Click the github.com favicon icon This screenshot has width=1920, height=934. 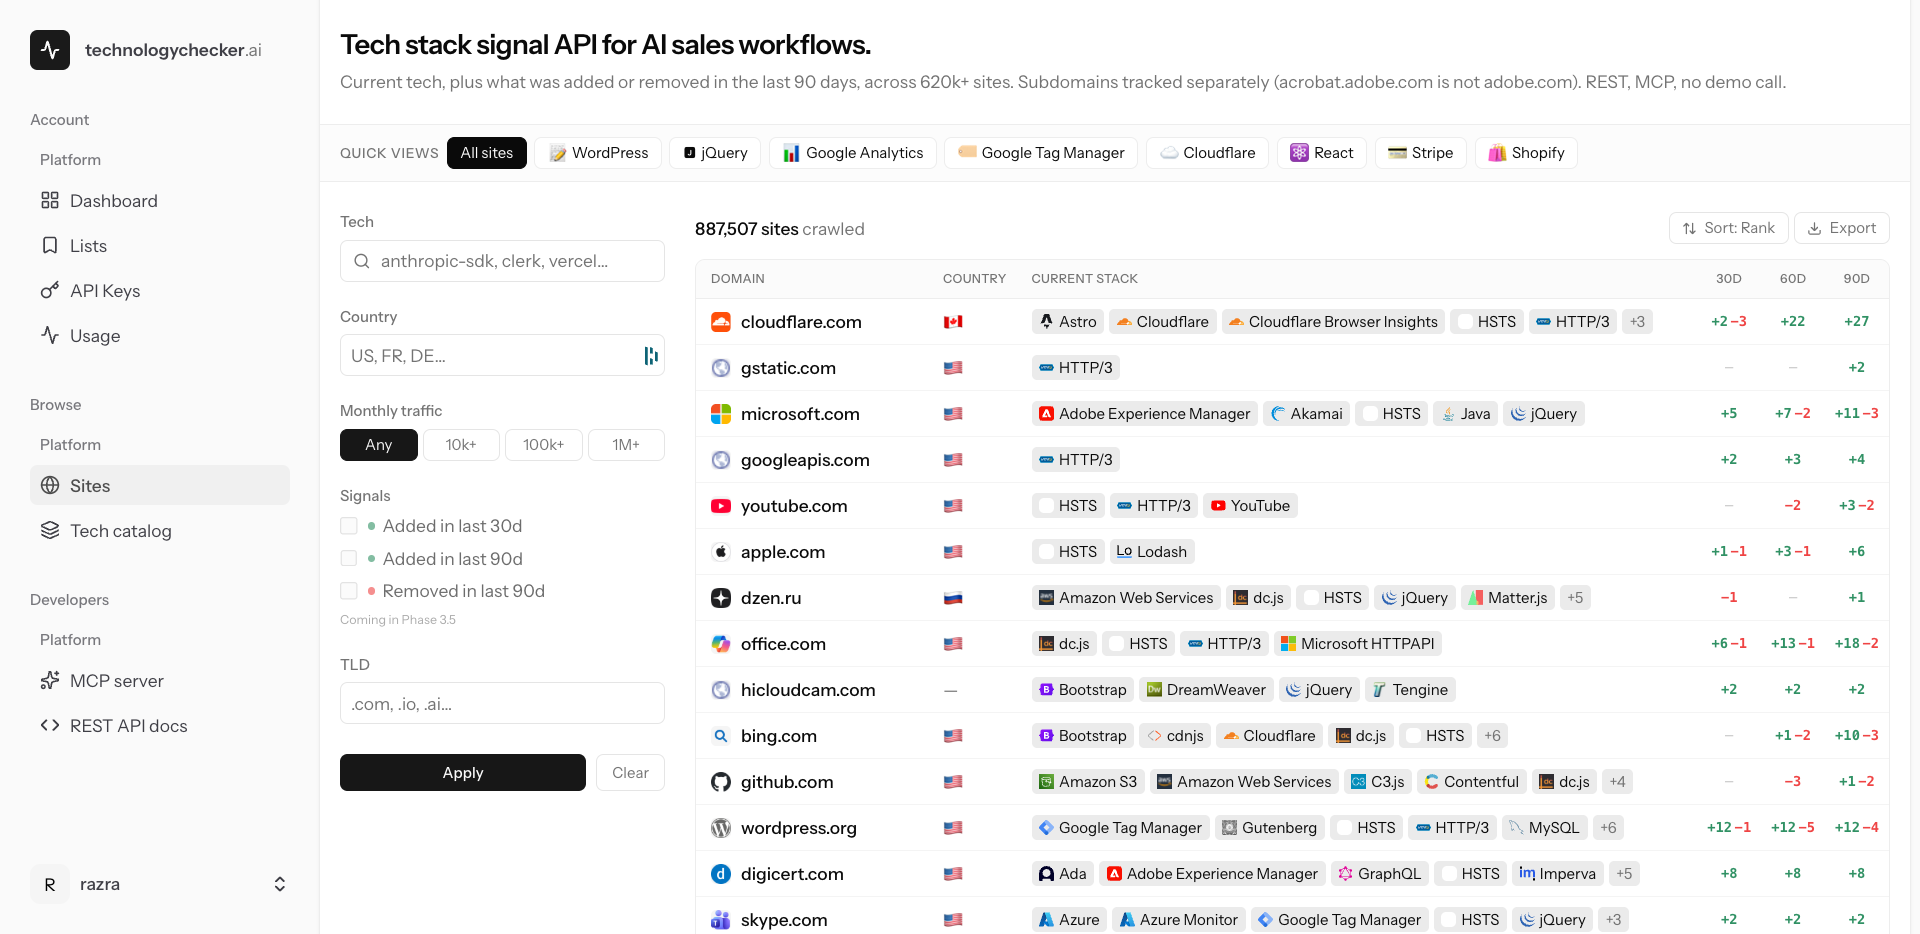click(721, 782)
